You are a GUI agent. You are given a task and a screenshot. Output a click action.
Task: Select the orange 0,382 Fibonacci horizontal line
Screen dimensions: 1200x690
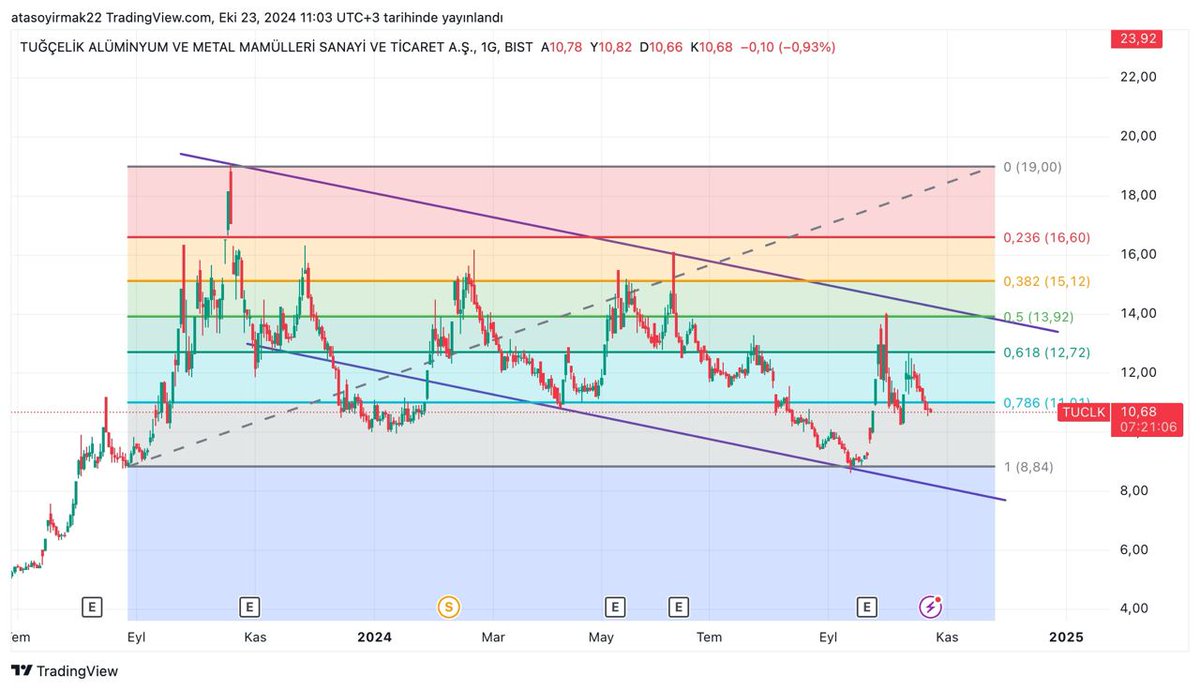coord(561,281)
